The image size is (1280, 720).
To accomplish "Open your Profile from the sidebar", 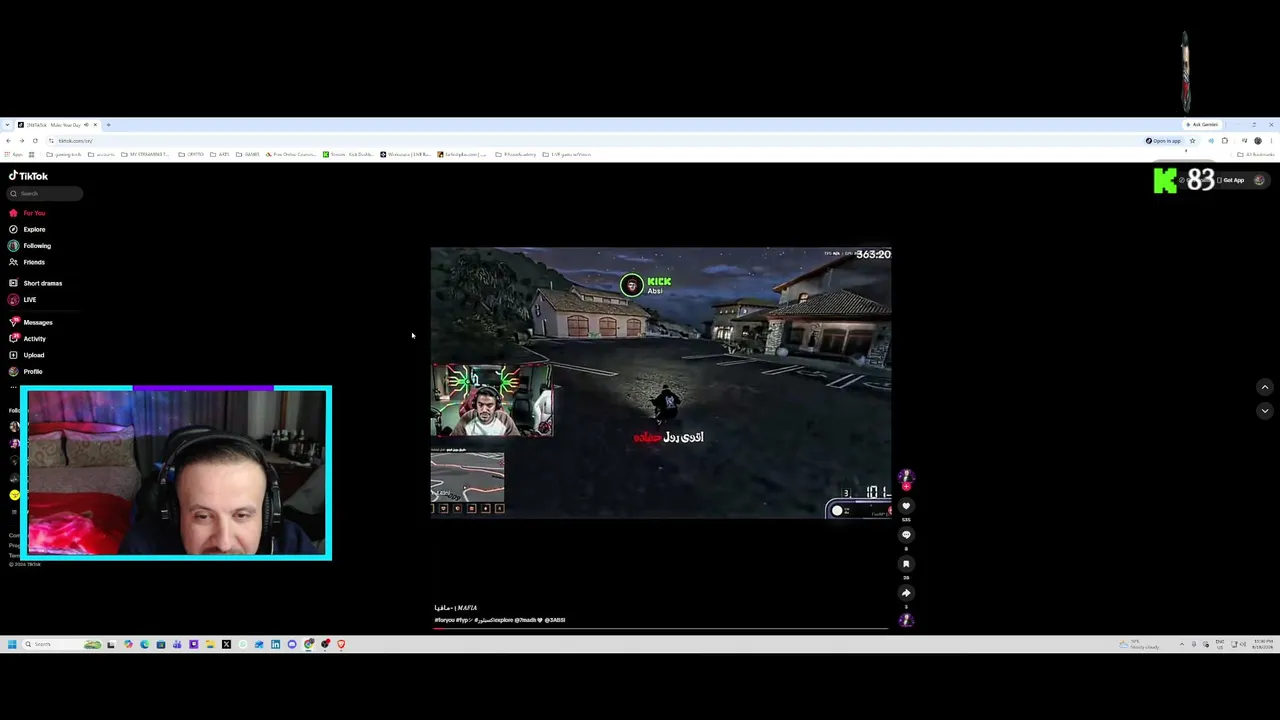I will coord(26,372).
